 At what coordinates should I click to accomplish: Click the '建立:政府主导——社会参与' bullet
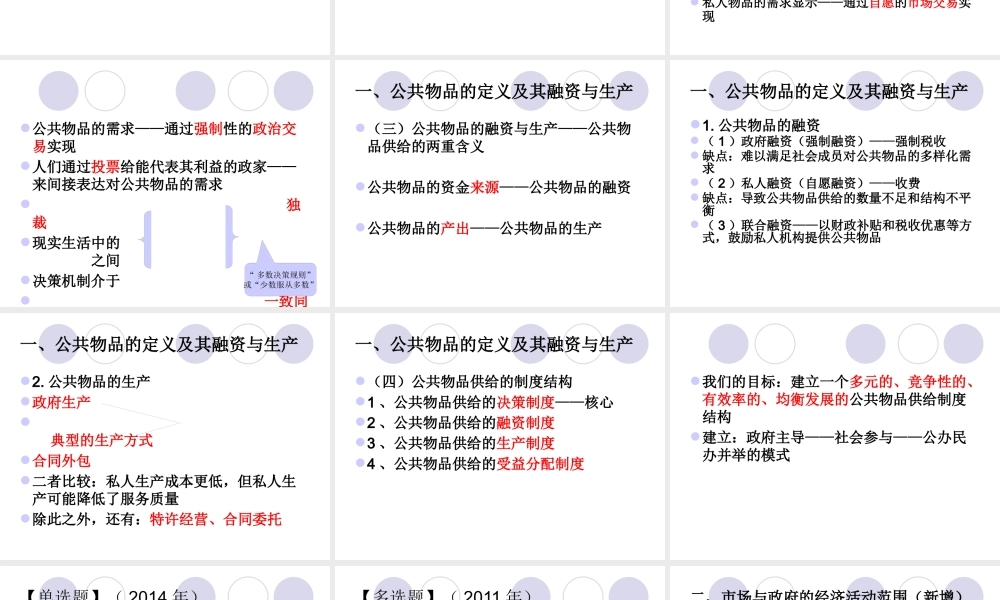click(834, 446)
